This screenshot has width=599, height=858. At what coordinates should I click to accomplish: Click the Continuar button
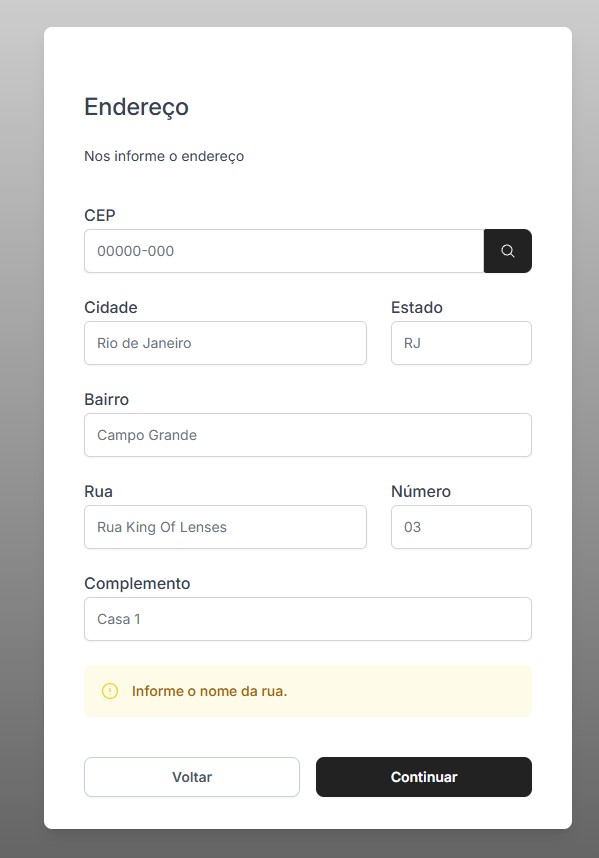[x=423, y=777]
